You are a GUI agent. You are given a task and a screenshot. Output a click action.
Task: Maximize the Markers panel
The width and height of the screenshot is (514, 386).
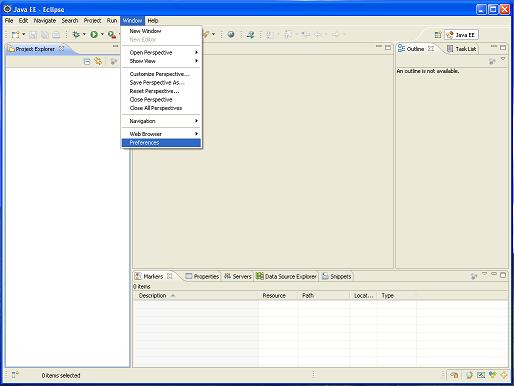click(503, 275)
